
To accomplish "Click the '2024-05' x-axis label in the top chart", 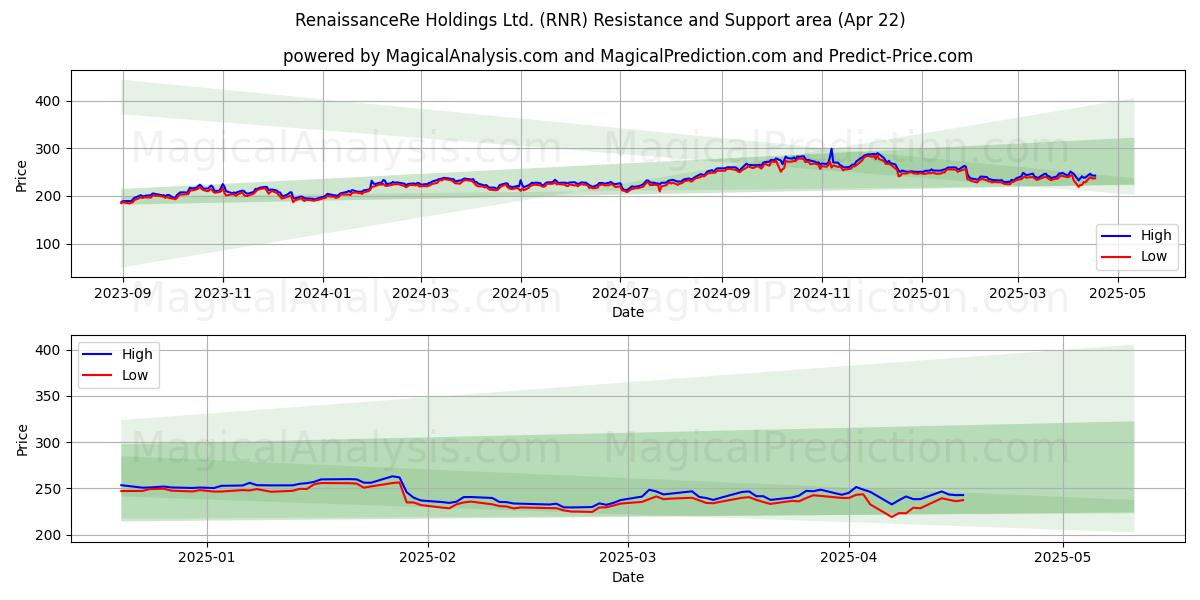I will [x=520, y=294].
